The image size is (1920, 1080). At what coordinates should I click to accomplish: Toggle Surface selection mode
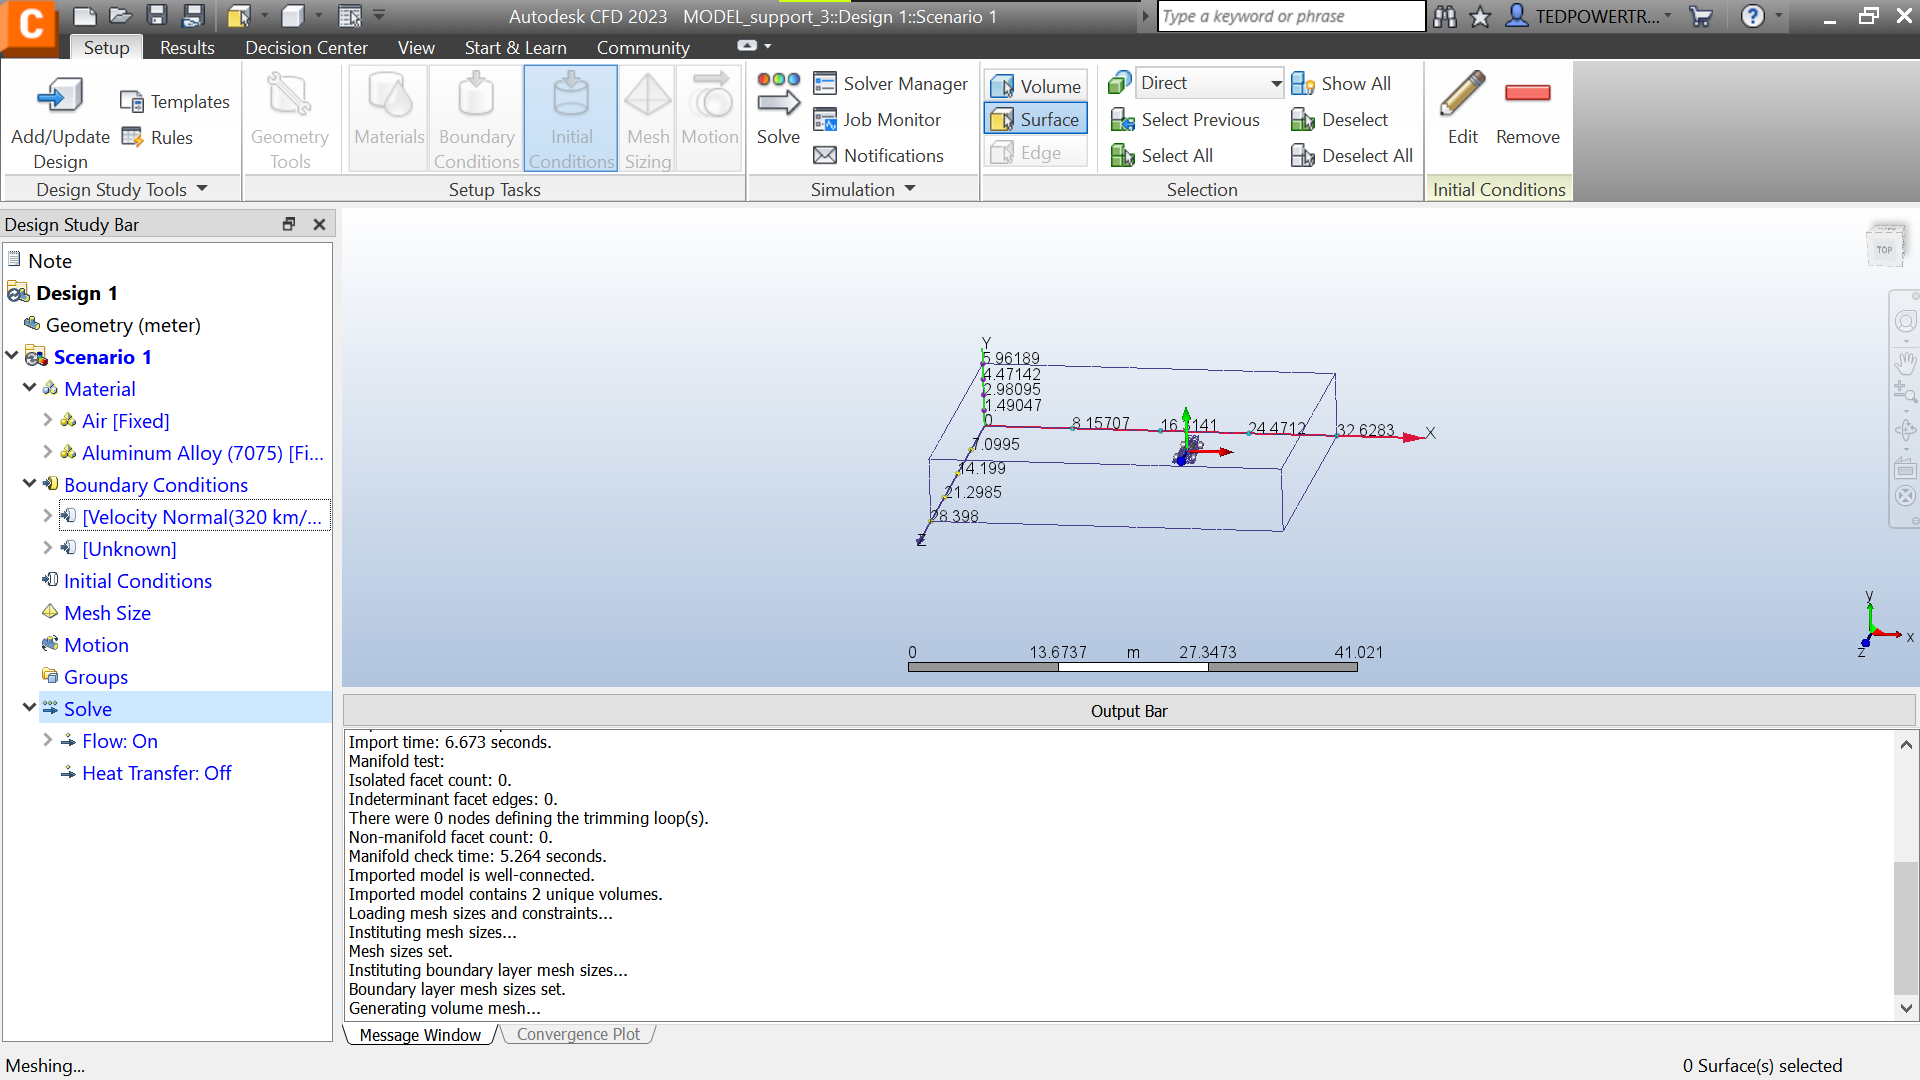(1035, 120)
